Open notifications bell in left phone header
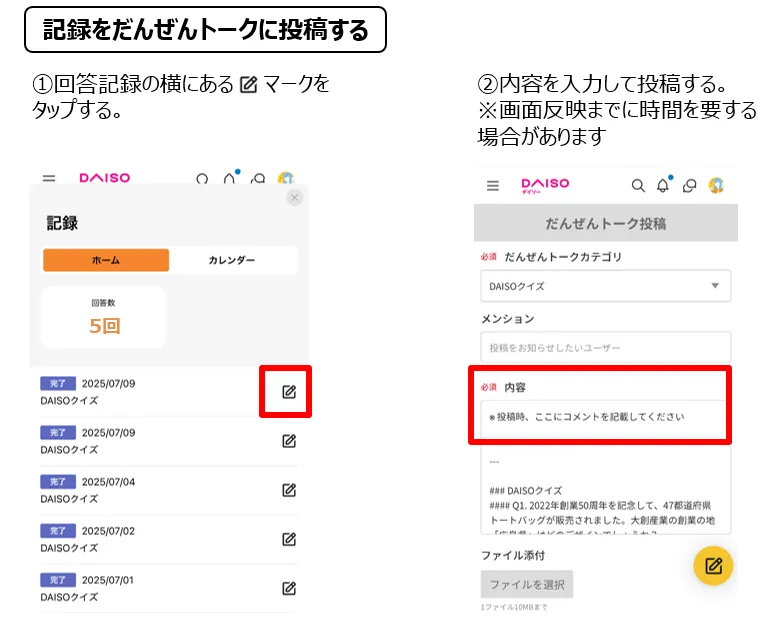Image resolution: width=783 pixels, height=634 pixels. pos(231,177)
